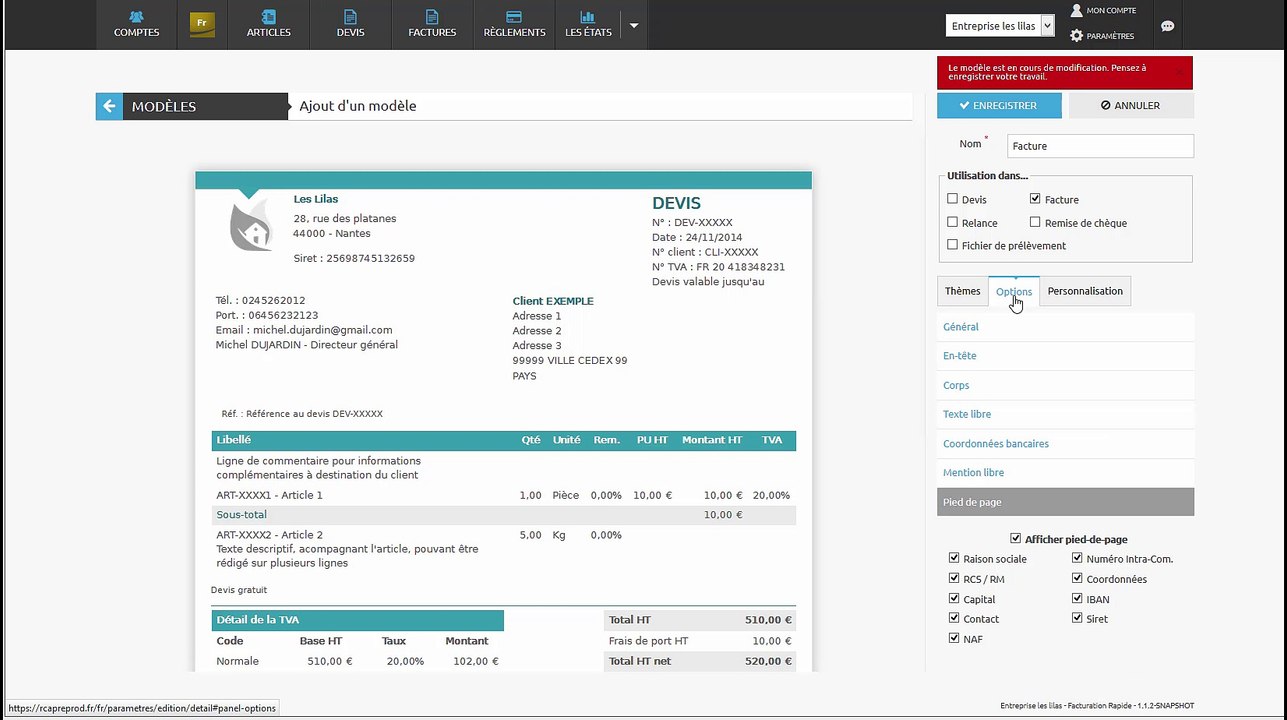Uncheck the footer Siret checkbox
Viewport: 1287px width, 720px height.
(1077, 618)
